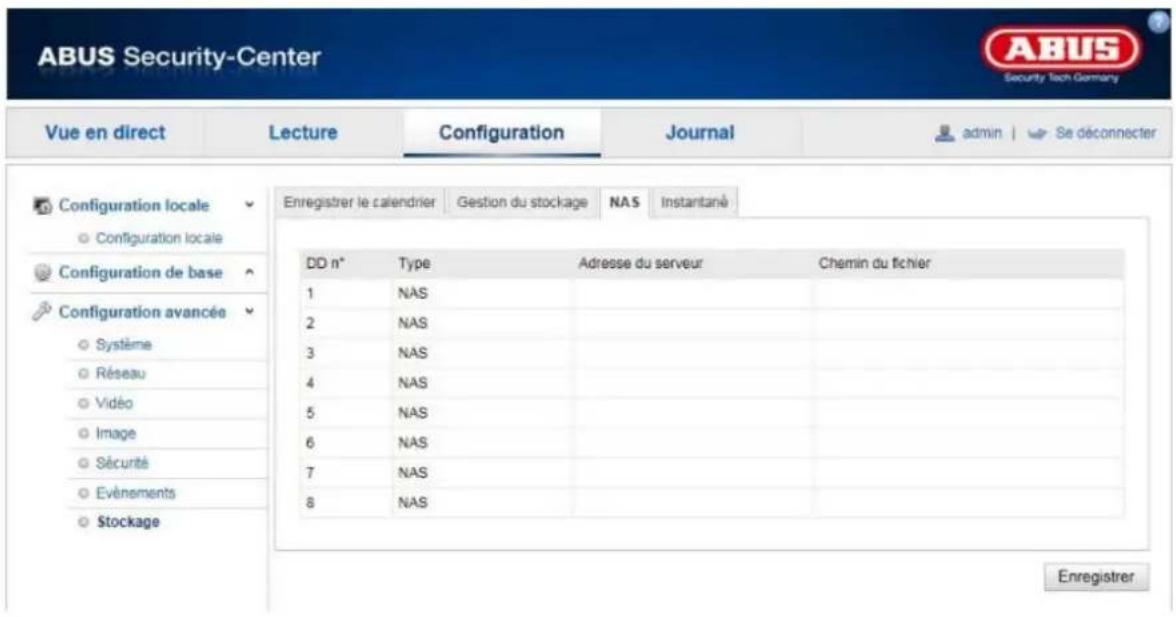Switch to Gestion du stockage tab
This screenshot has width=1176, height=617.
pos(522,202)
